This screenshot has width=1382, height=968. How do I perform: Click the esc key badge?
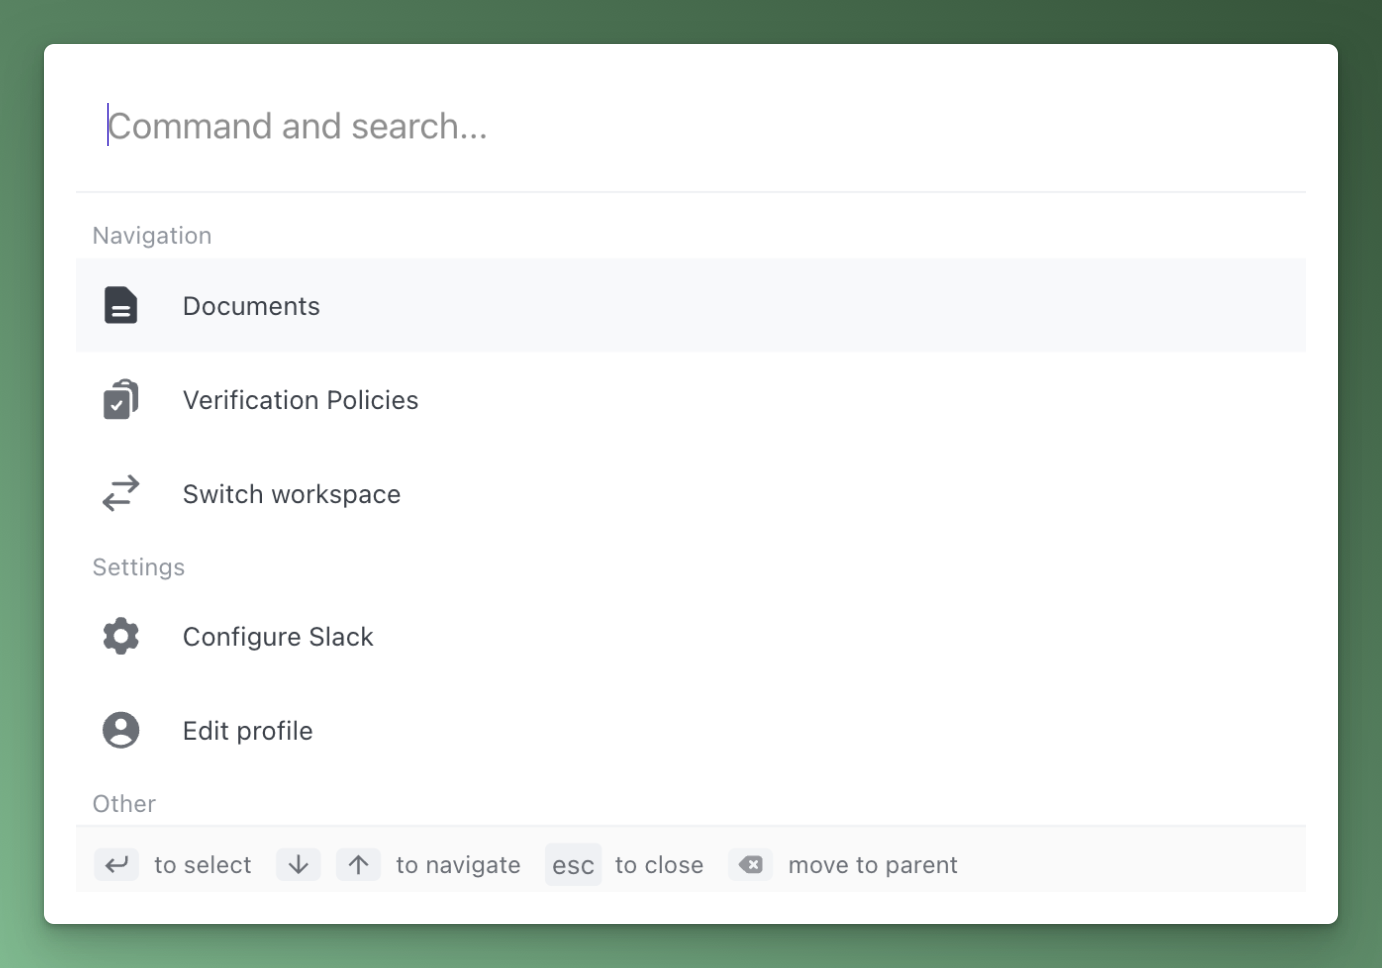573,865
